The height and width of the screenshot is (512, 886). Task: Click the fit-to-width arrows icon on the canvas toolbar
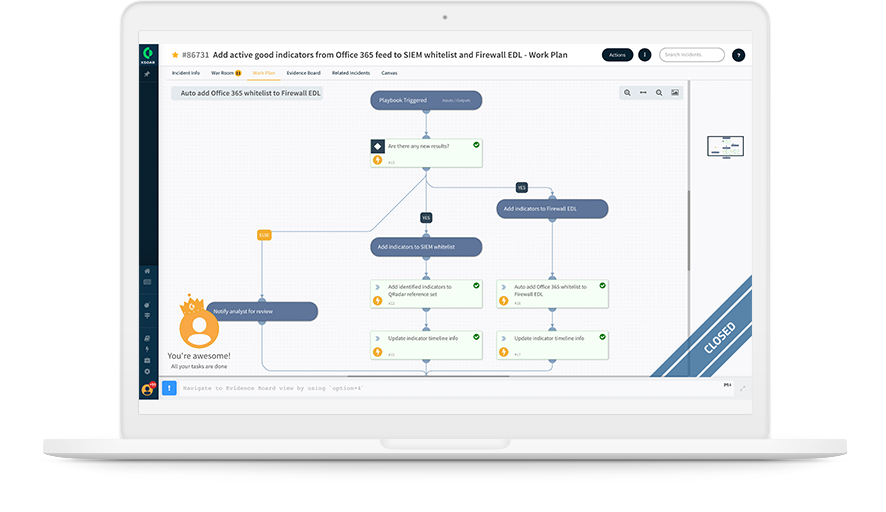(x=643, y=93)
